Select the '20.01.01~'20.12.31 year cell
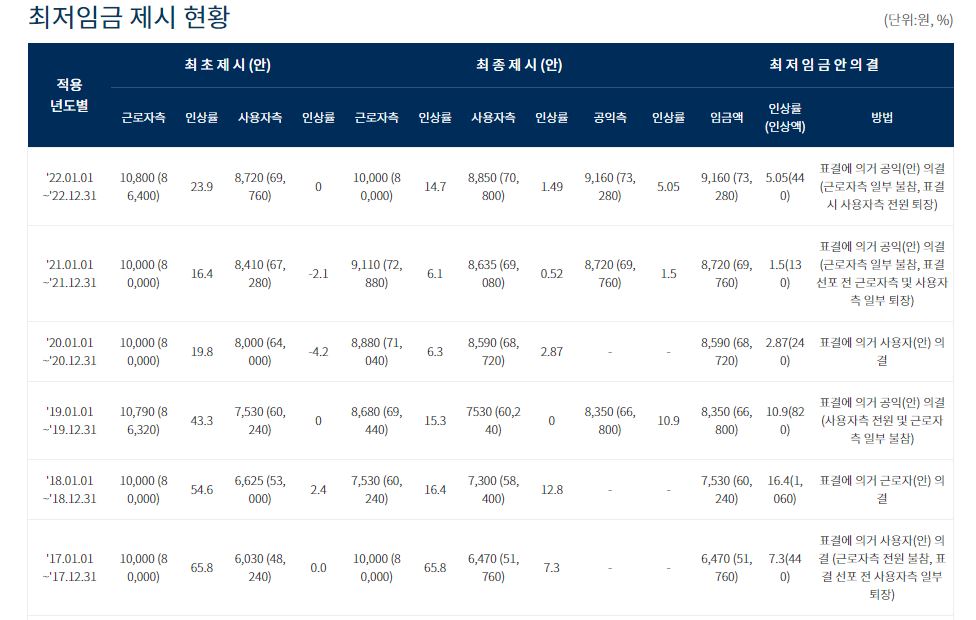 tap(69, 352)
